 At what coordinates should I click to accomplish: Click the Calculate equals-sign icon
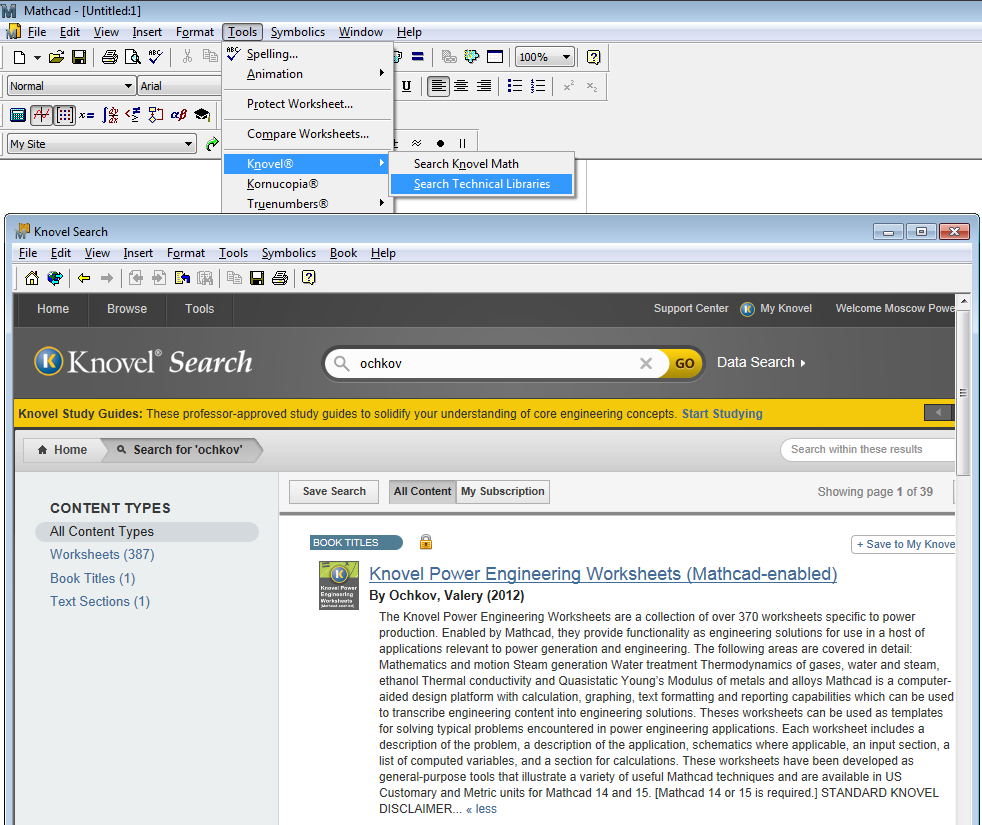(418, 57)
